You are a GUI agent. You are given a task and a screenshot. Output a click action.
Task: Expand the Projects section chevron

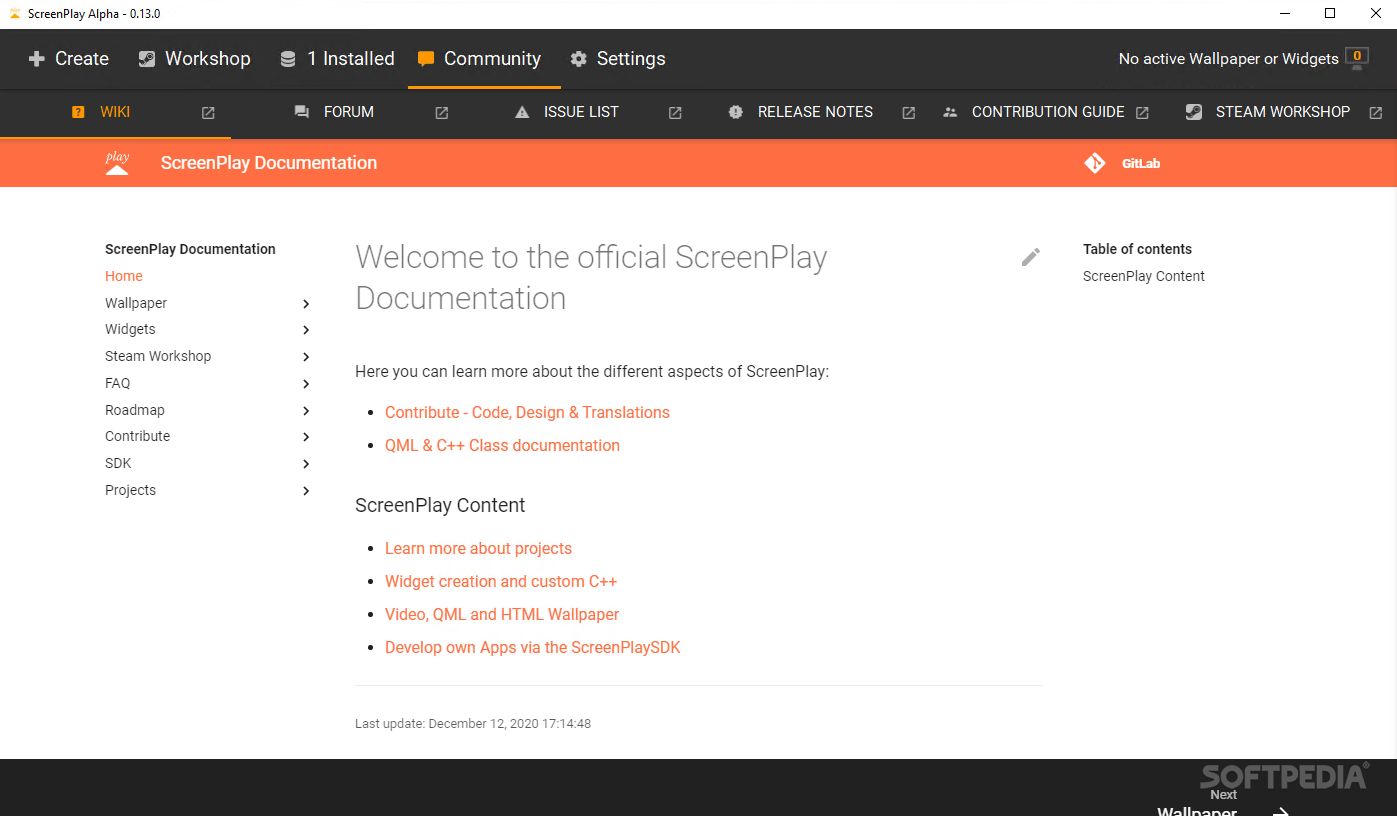click(x=306, y=491)
